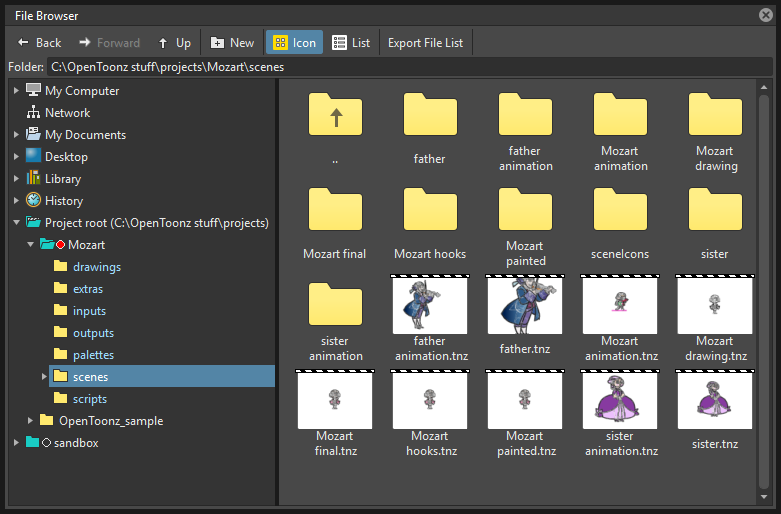Viewport: 781px width, 514px height.
Task: Select the Mozart hooks folder icon
Action: click(x=430, y=209)
